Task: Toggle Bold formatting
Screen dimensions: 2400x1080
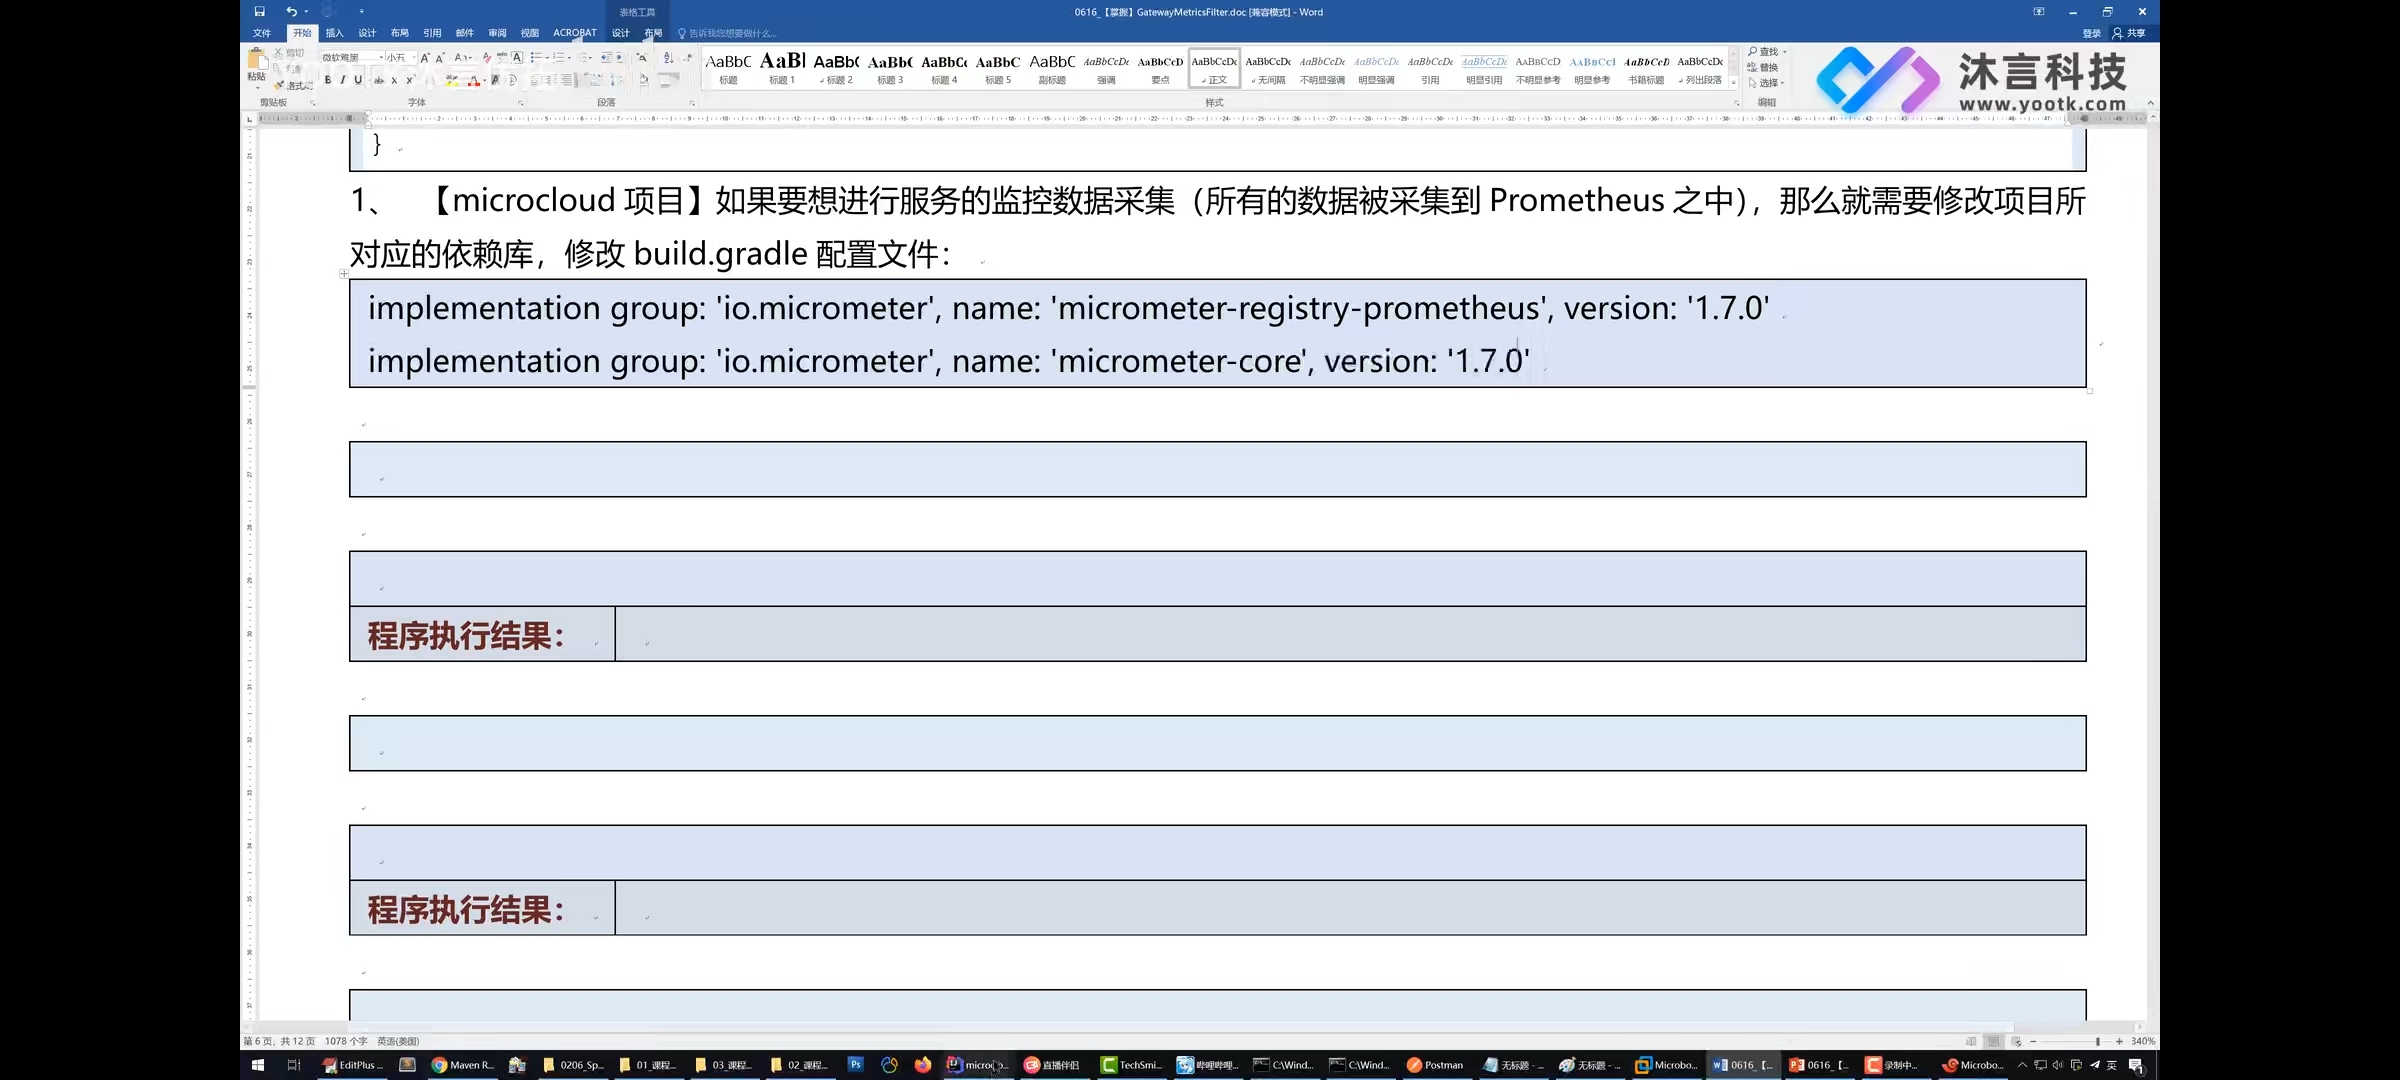Action: (x=328, y=80)
